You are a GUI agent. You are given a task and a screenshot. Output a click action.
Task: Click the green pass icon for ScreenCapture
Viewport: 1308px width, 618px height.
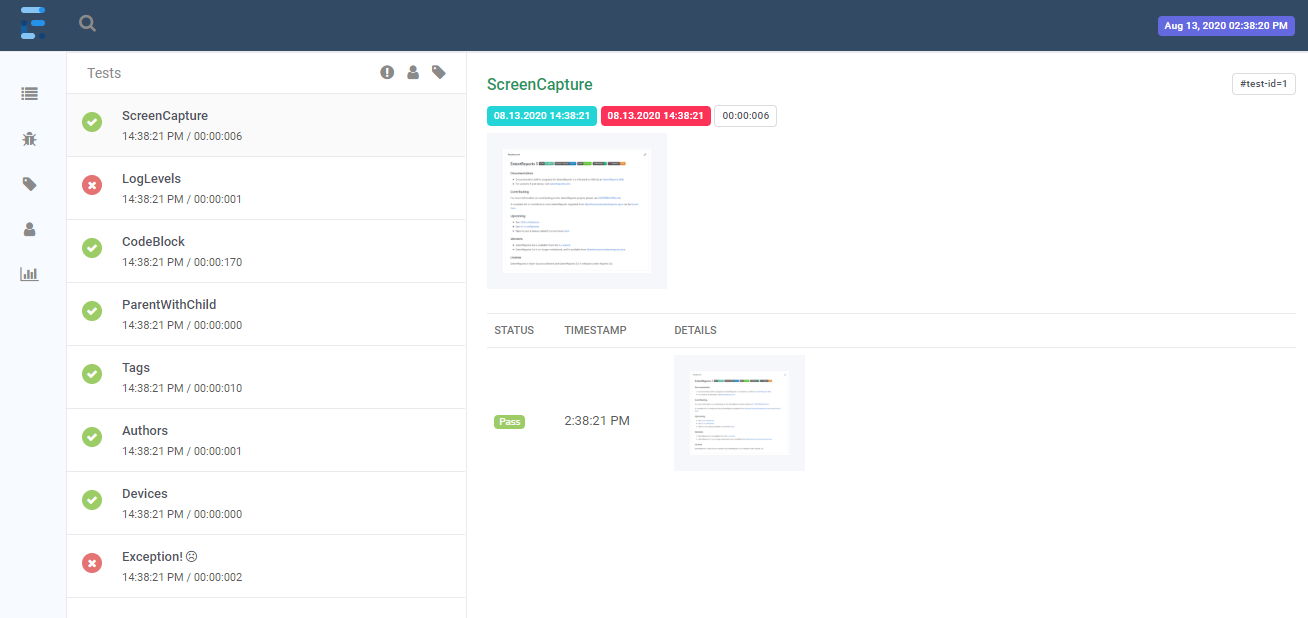click(92, 122)
